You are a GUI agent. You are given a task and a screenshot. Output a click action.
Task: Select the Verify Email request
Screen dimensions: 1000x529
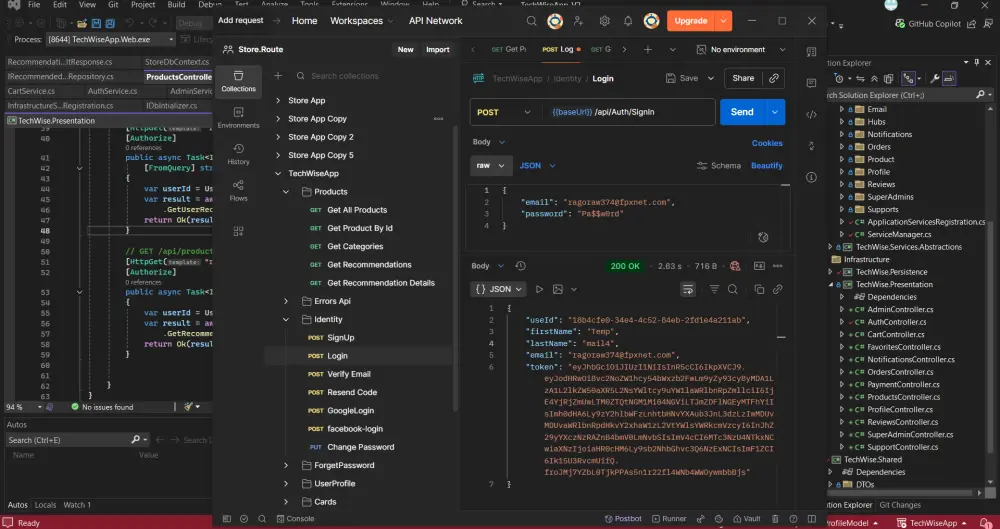click(348, 375)
